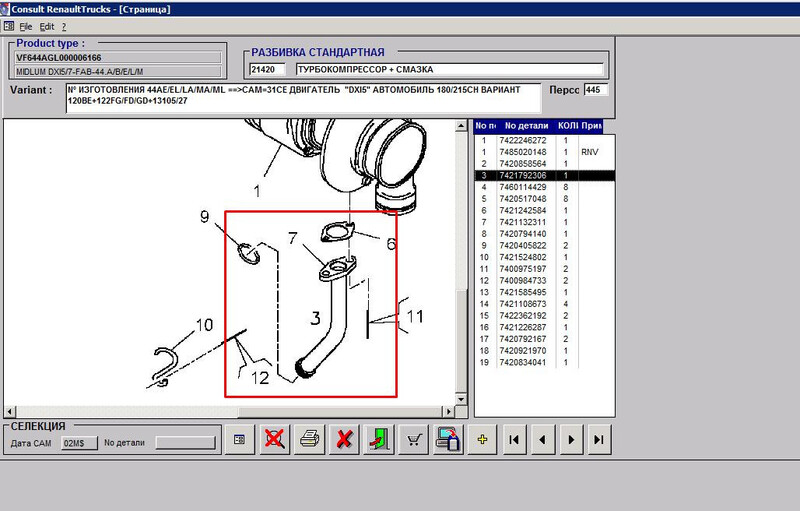Click callout number 9 in the diagram
The width and height of the screenshot is (800, 511).
[x=205, y=217]
